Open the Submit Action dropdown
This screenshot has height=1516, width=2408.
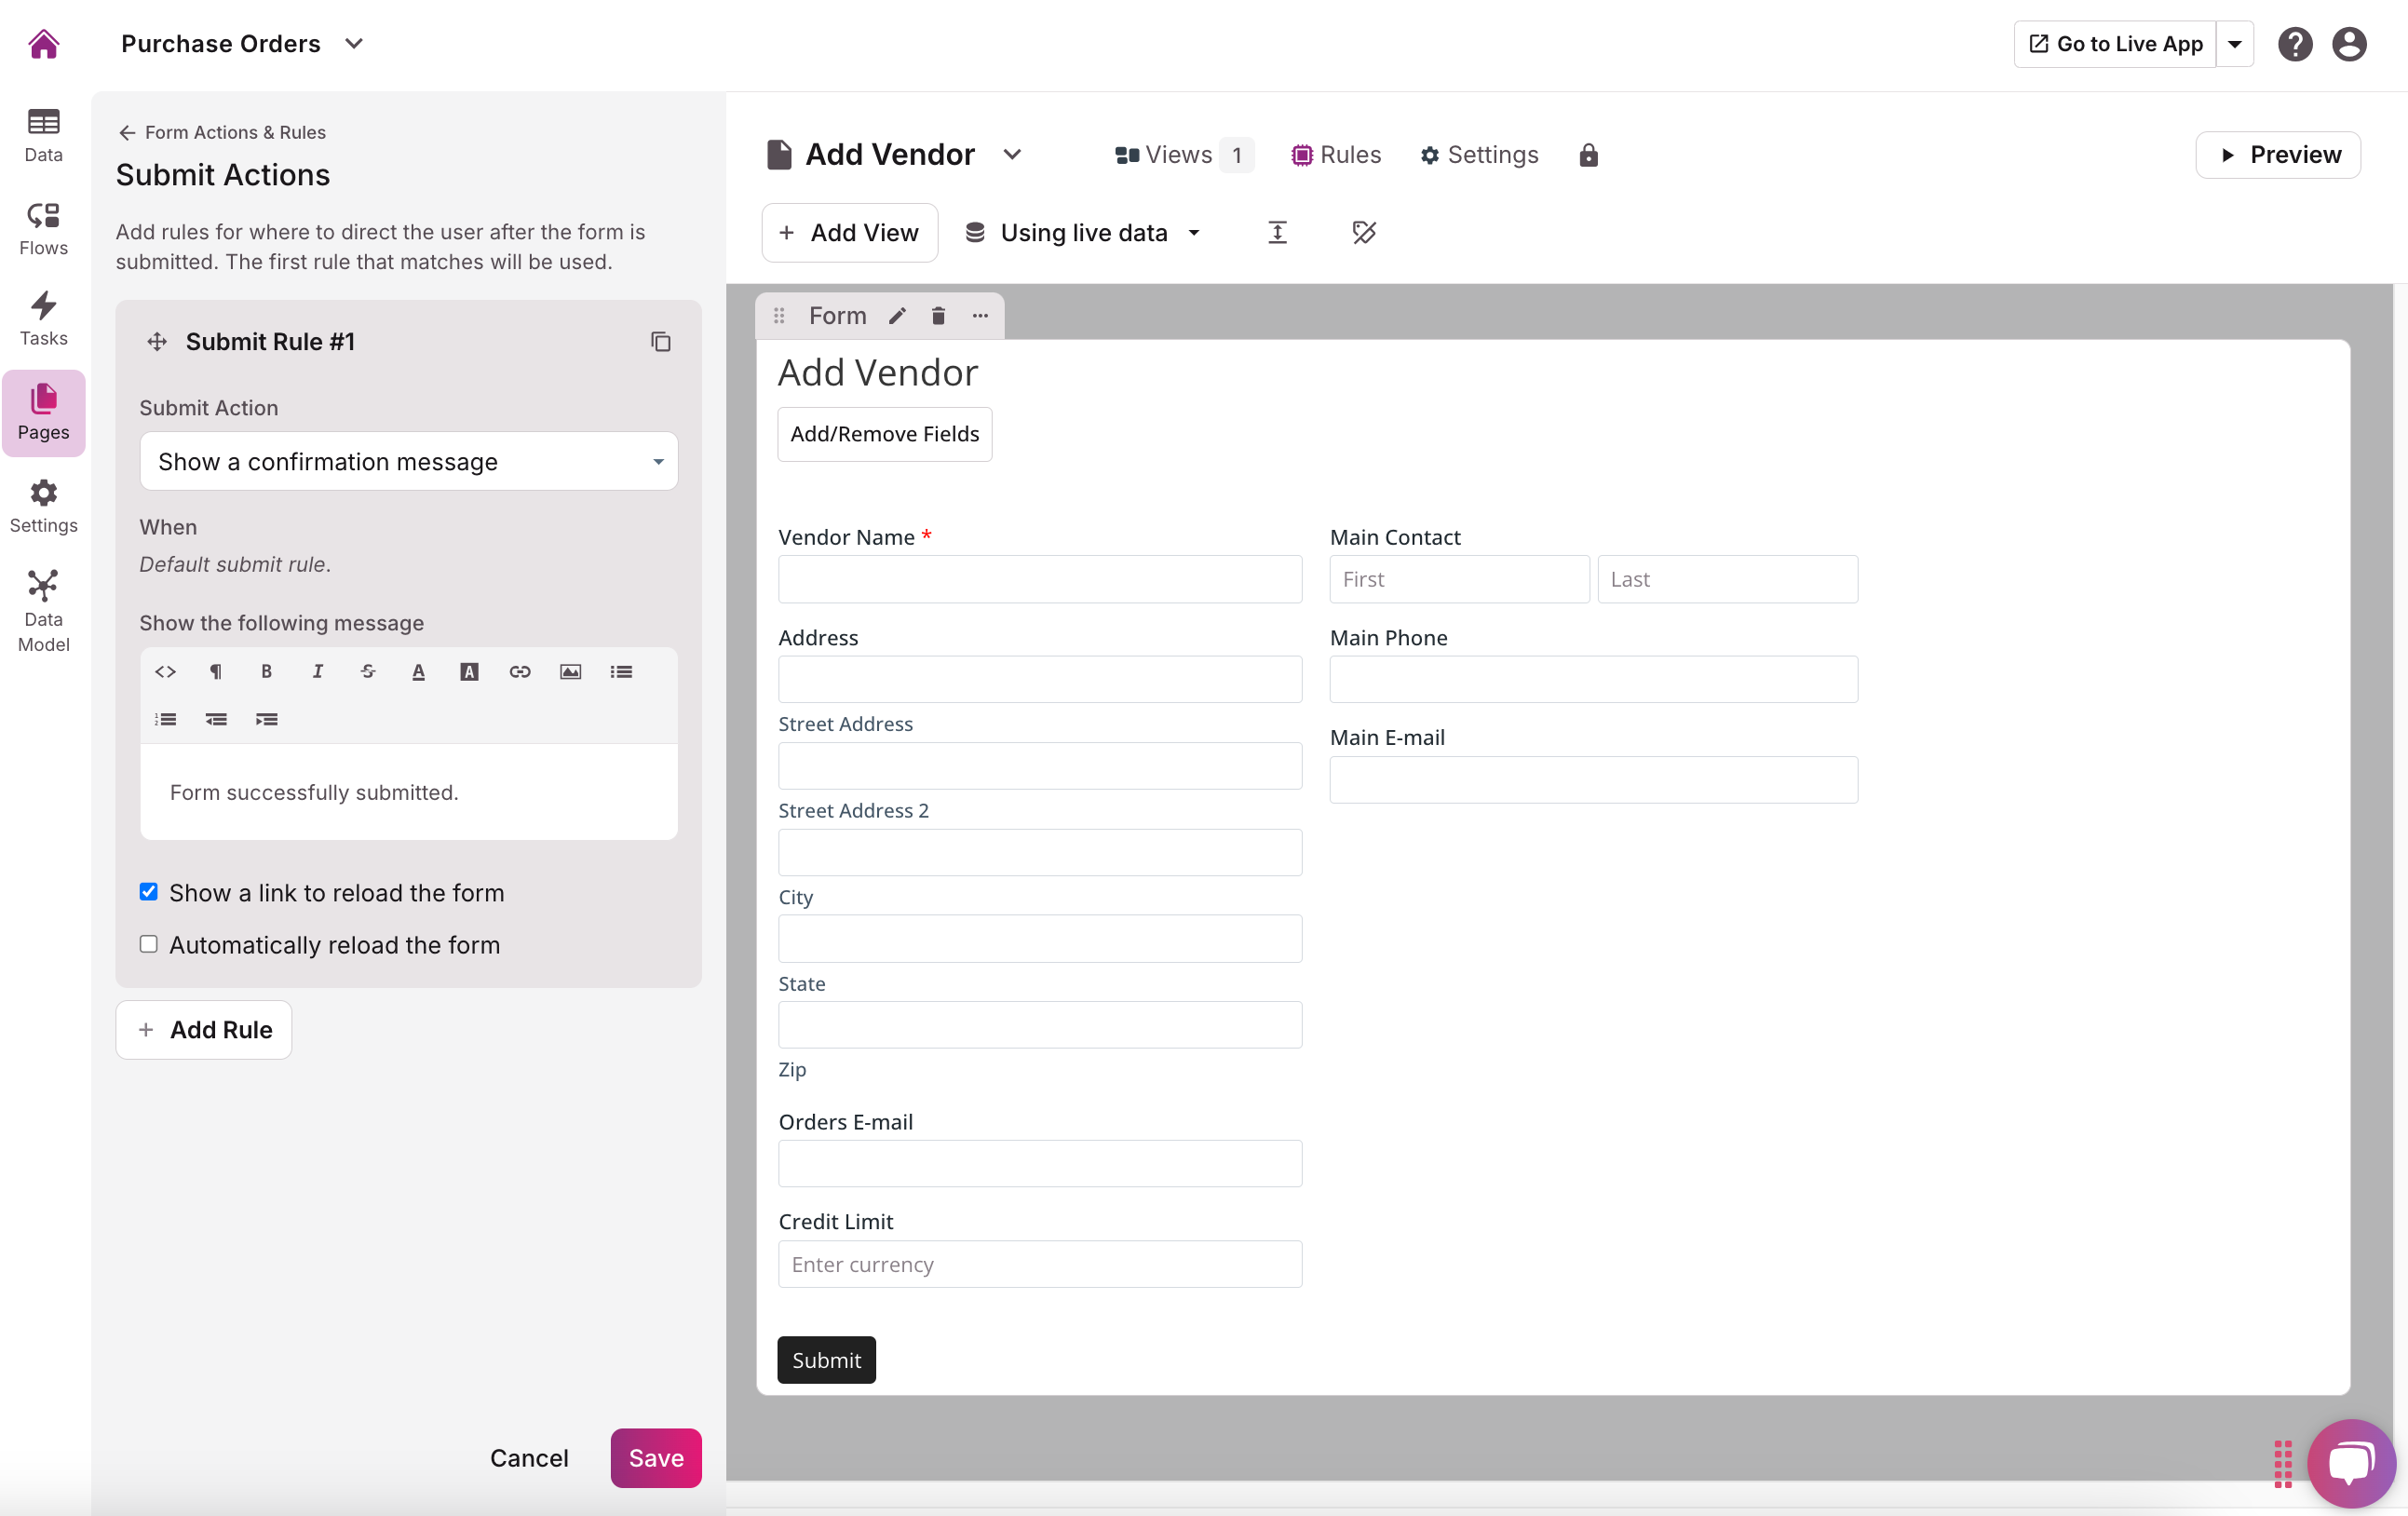[409, 461]
